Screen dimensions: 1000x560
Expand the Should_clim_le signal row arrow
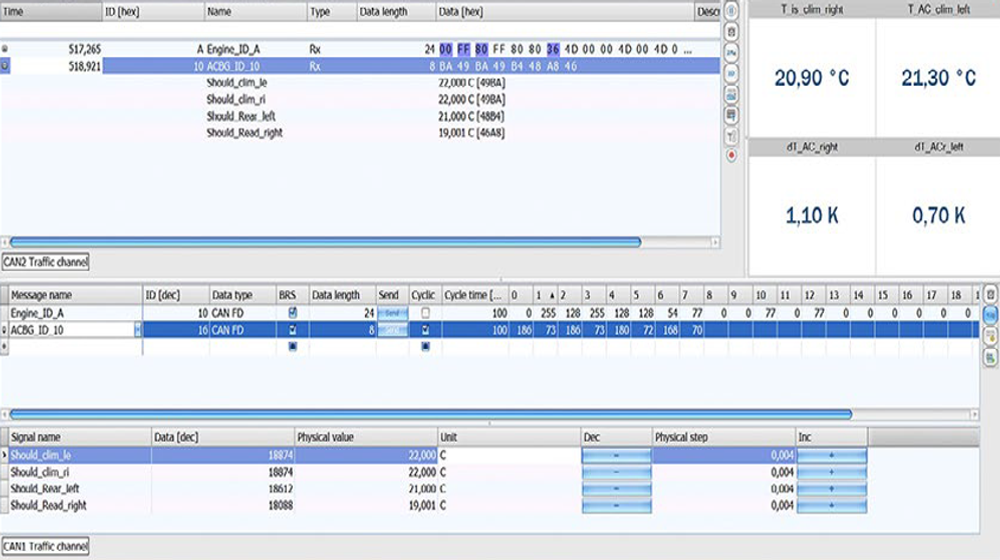[x=4, y=455]
